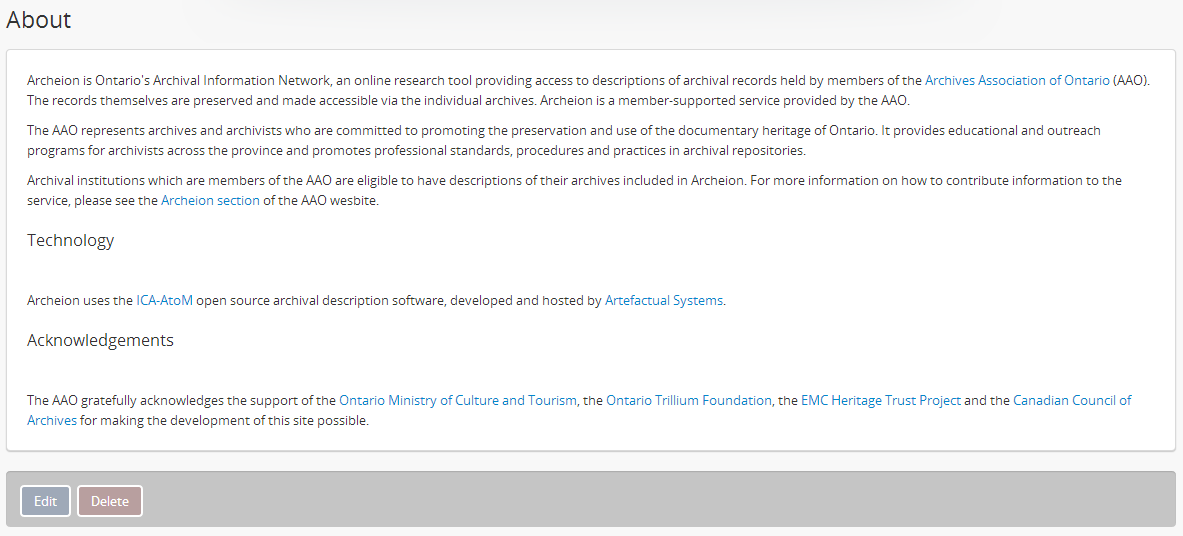Screen dimensions: 1183x536
Task: Visit the Artefactual Systems link
Action: coord(663,301)
